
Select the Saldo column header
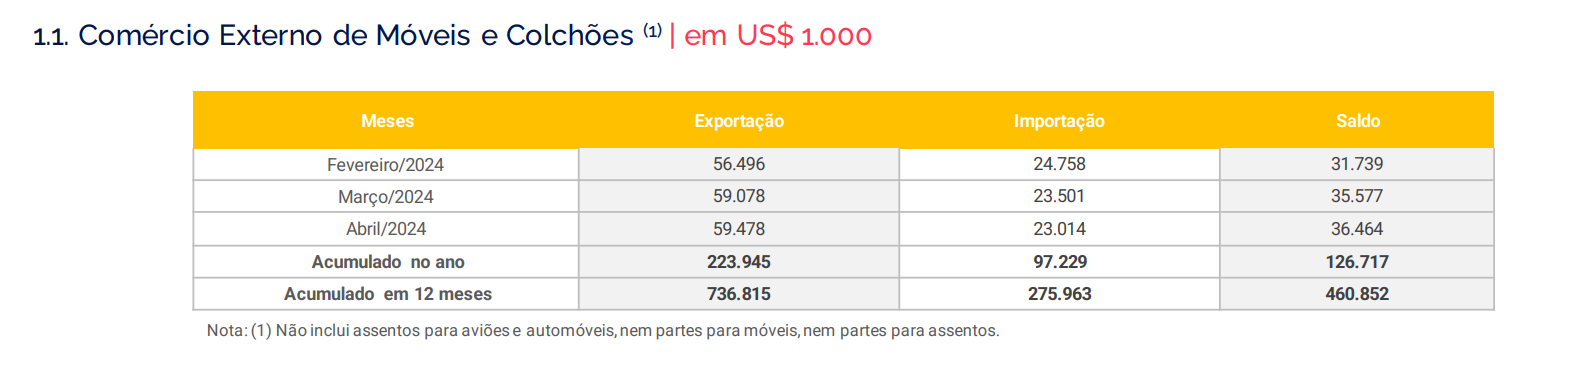1357,121
